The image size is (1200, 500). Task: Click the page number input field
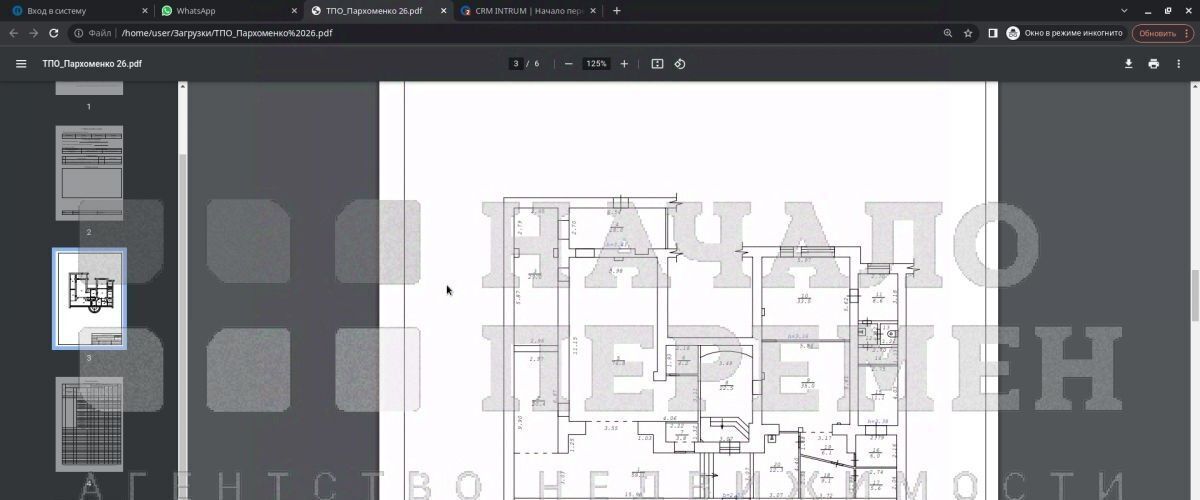pyautogui.click(x=516, y=63)
